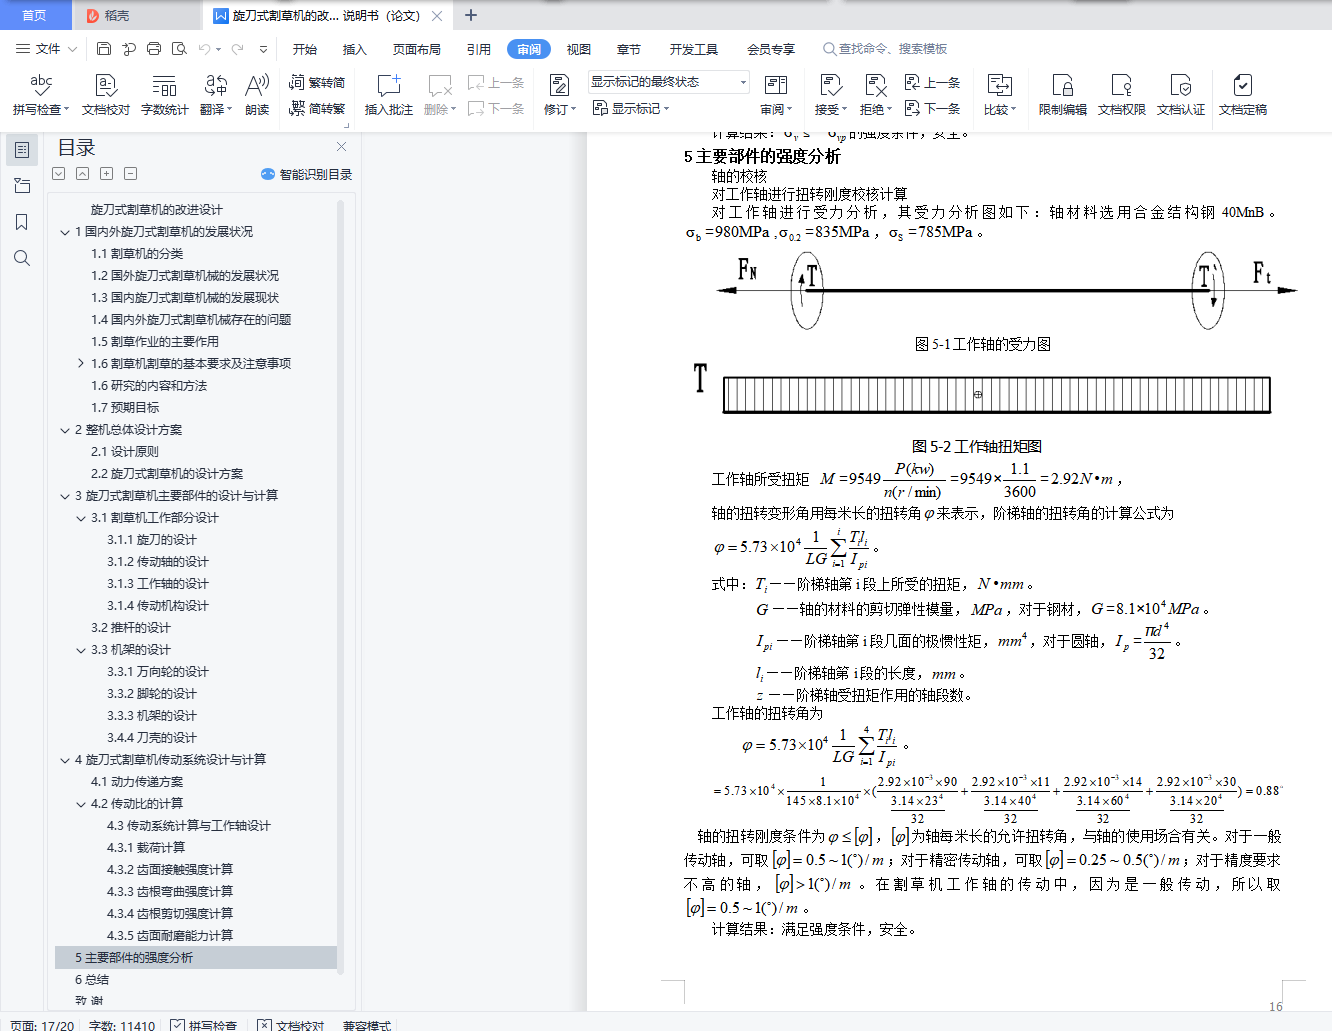Collapse section 1 国内外旋刀式割草机的发展状况
The image size is (1332, 1031).
pos(65,232)
